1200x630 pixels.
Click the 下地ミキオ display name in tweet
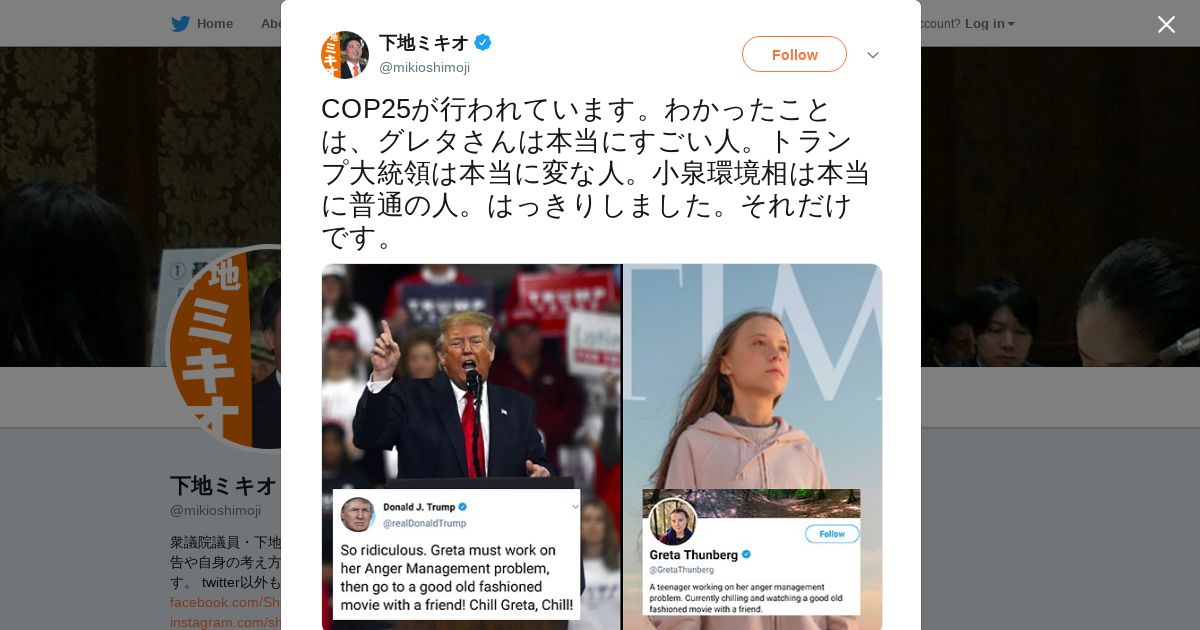424,42
